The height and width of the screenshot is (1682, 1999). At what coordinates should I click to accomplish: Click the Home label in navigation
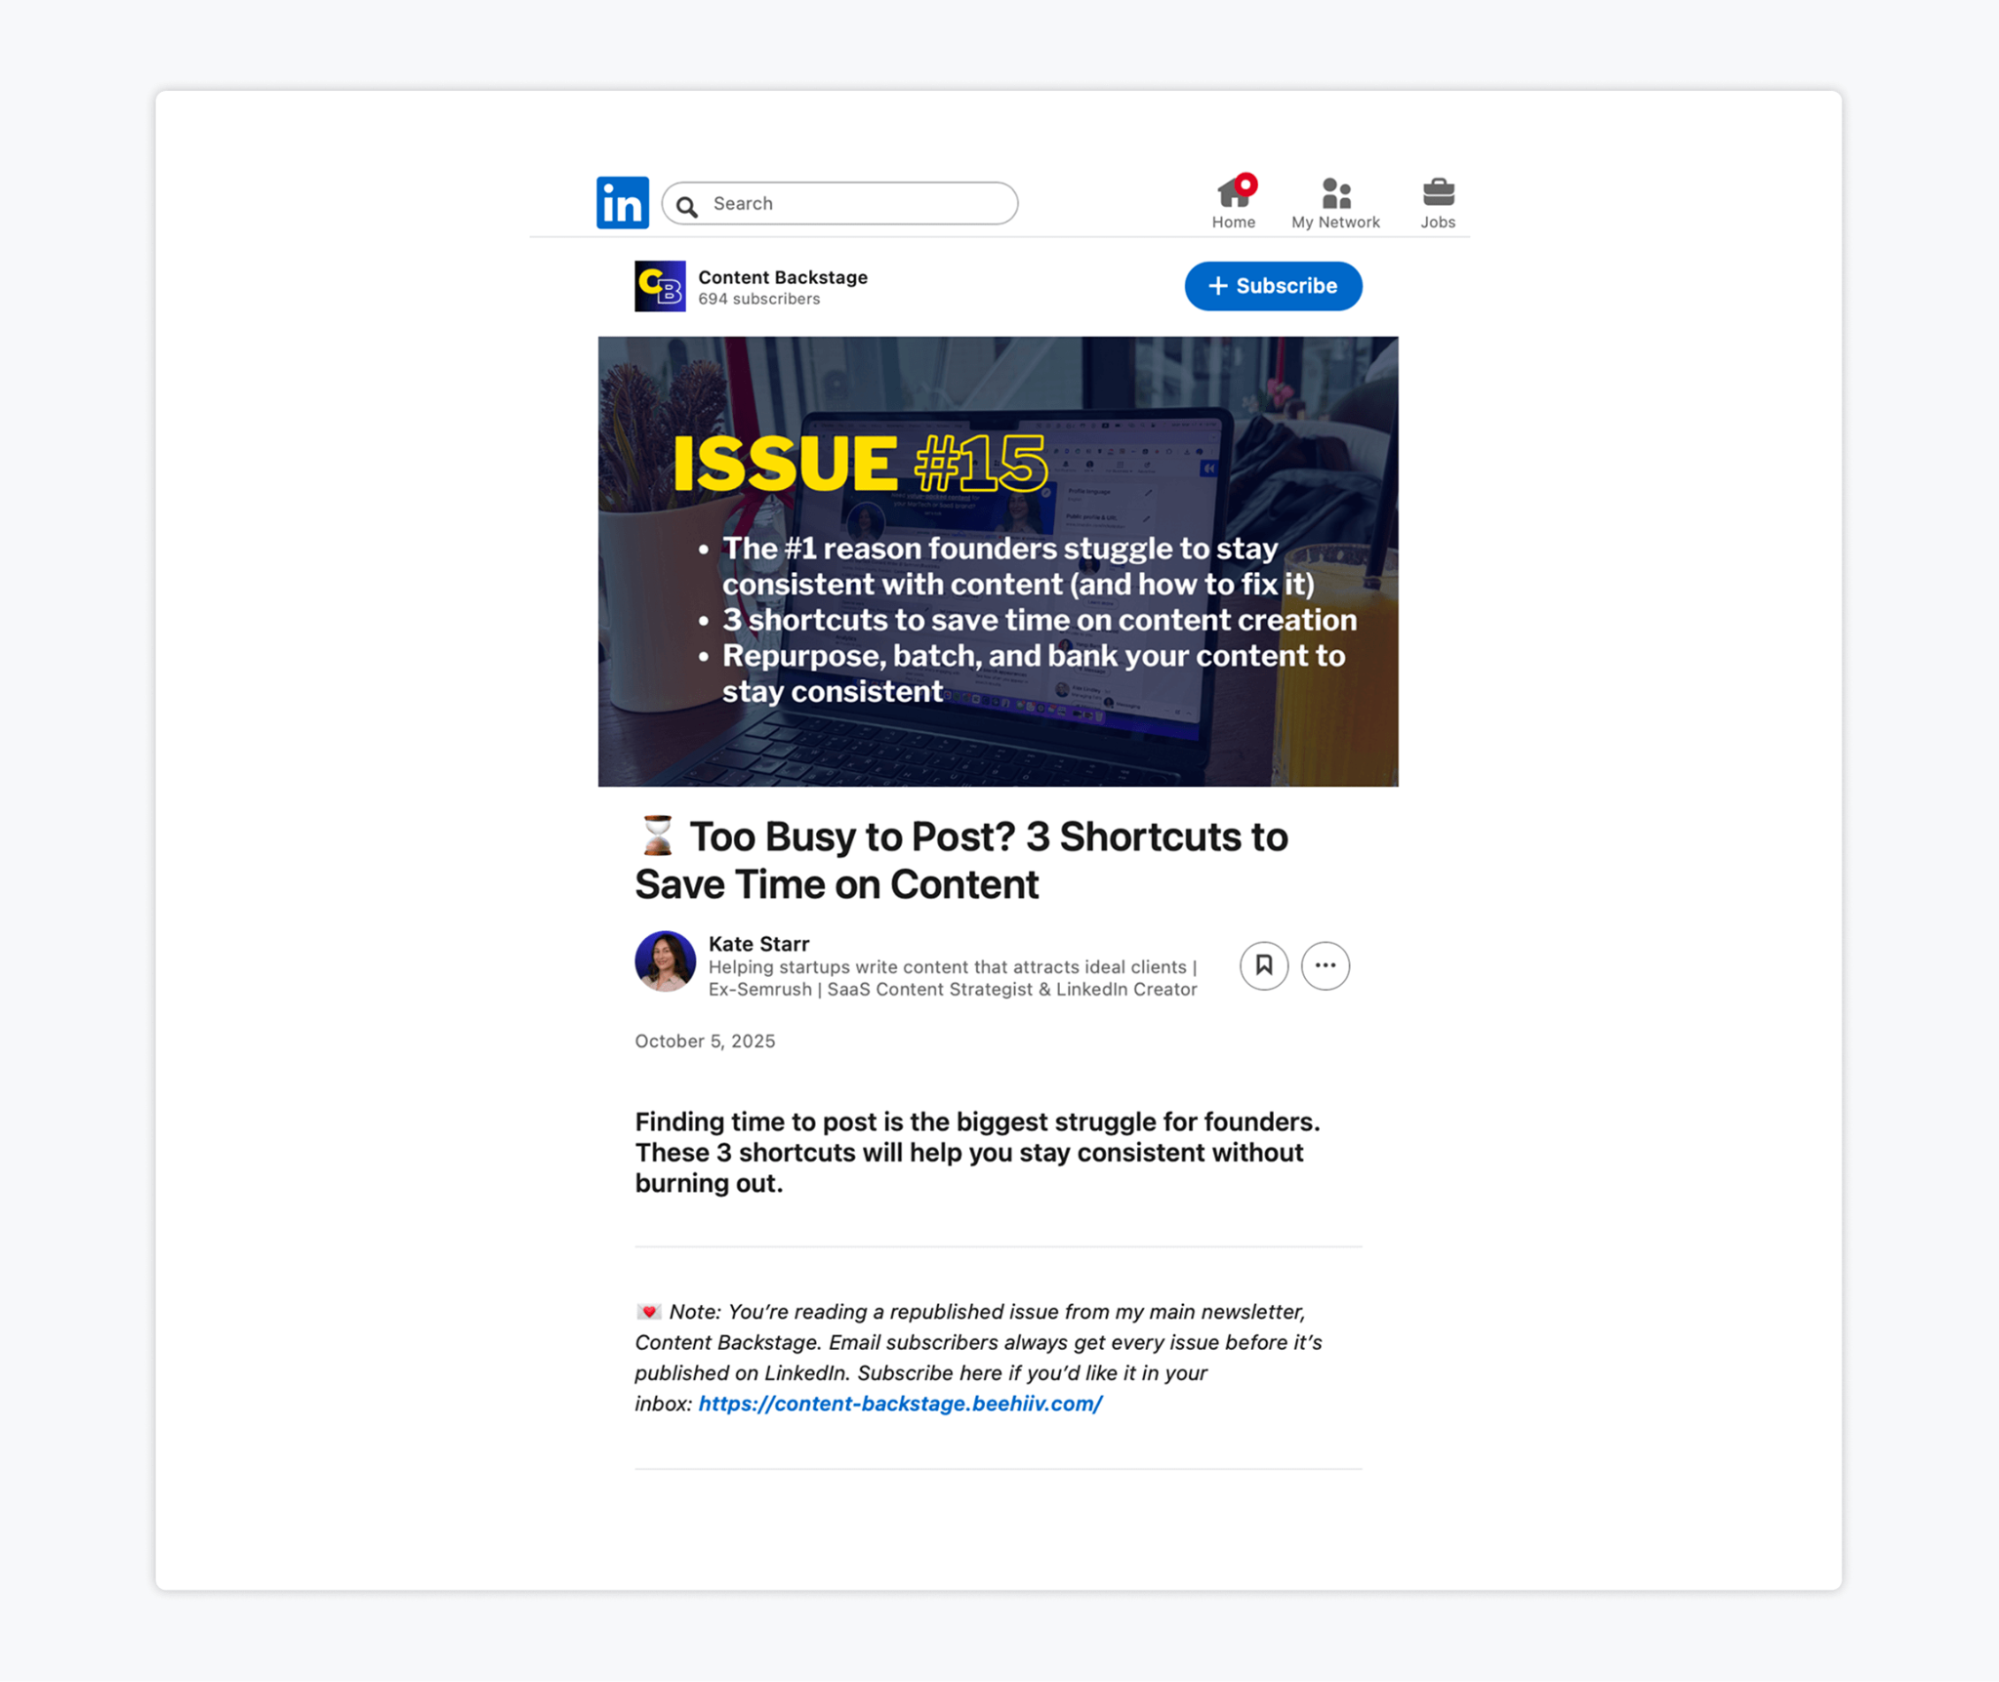pyautogui.click(x=1233, y=222)
